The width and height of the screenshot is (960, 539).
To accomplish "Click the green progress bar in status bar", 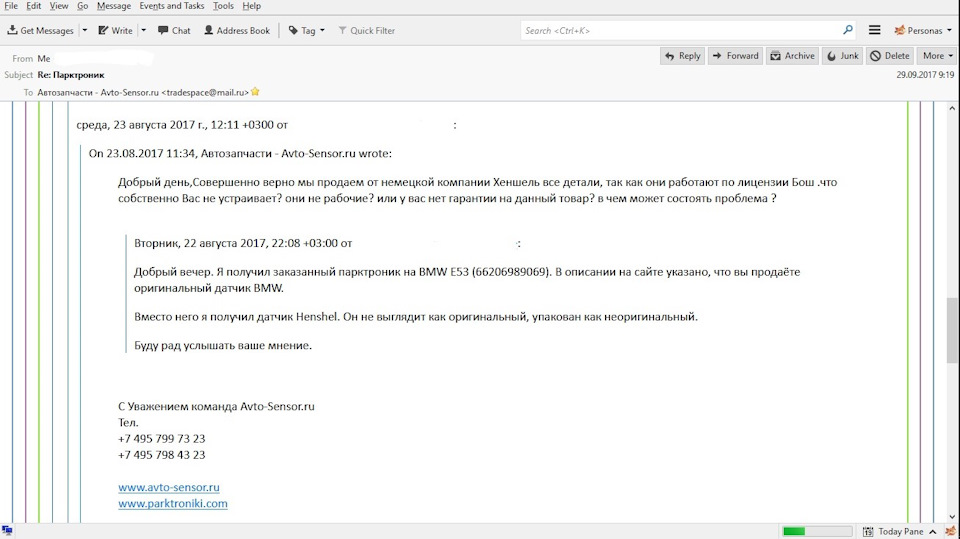I will tap(817, 531).
